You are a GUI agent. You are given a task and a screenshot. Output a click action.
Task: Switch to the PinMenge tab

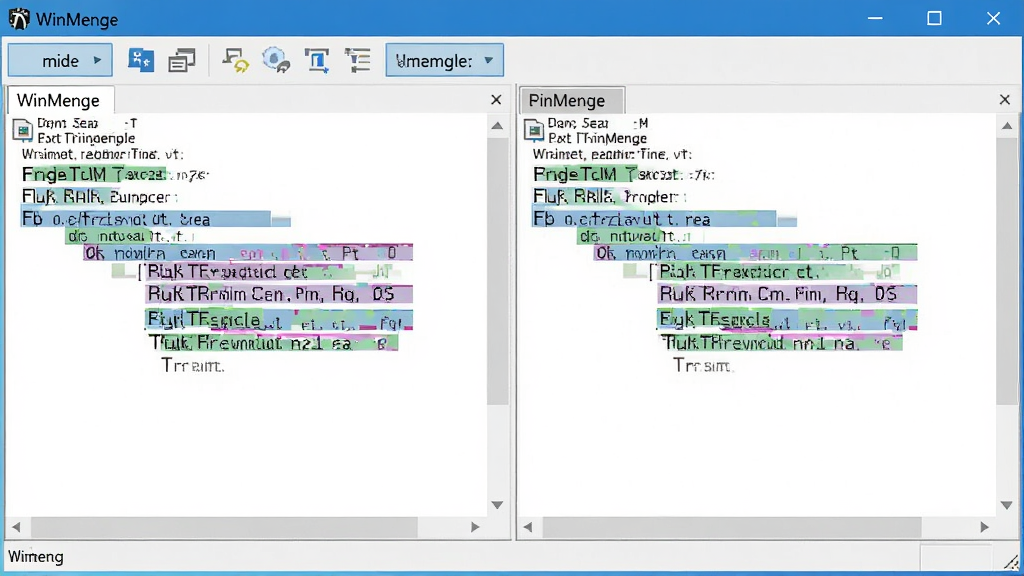pos(571,101)
